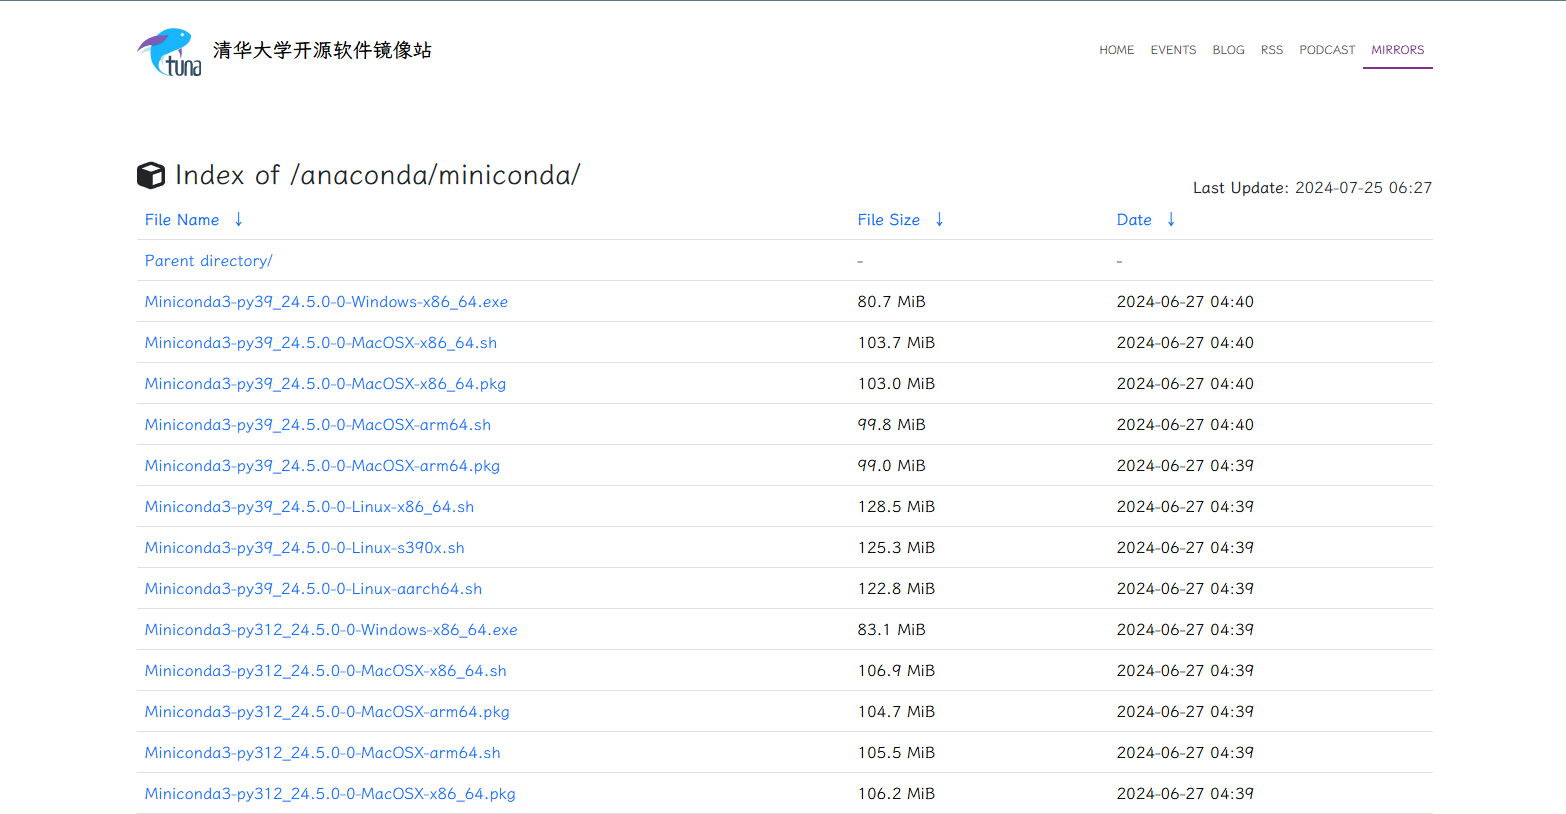Download Miniconda3 py39 Windows x86_64 exe
This screenshot has width=1566, height=814.
click(x=326, y=302)
